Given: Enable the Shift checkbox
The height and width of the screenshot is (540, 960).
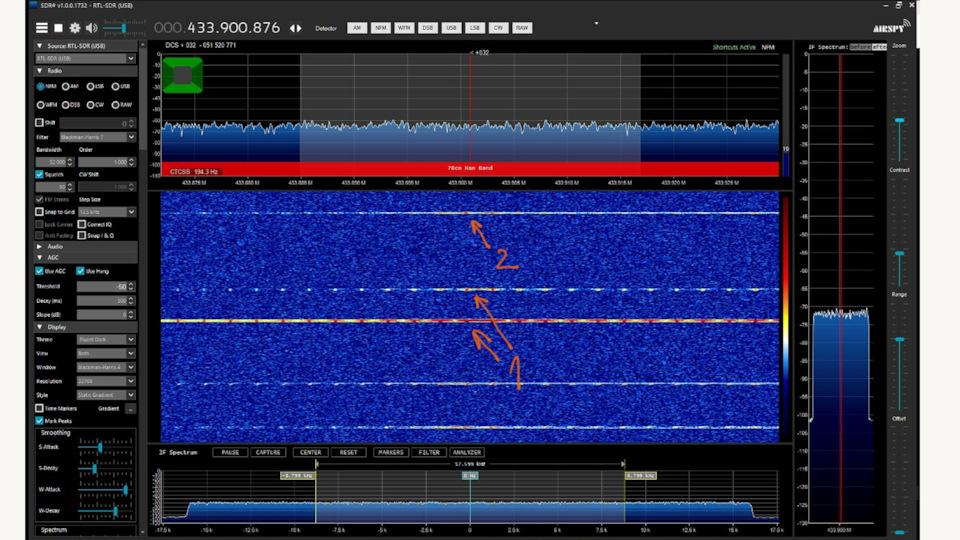Looking at the screenshot, I should click(40, 122).
